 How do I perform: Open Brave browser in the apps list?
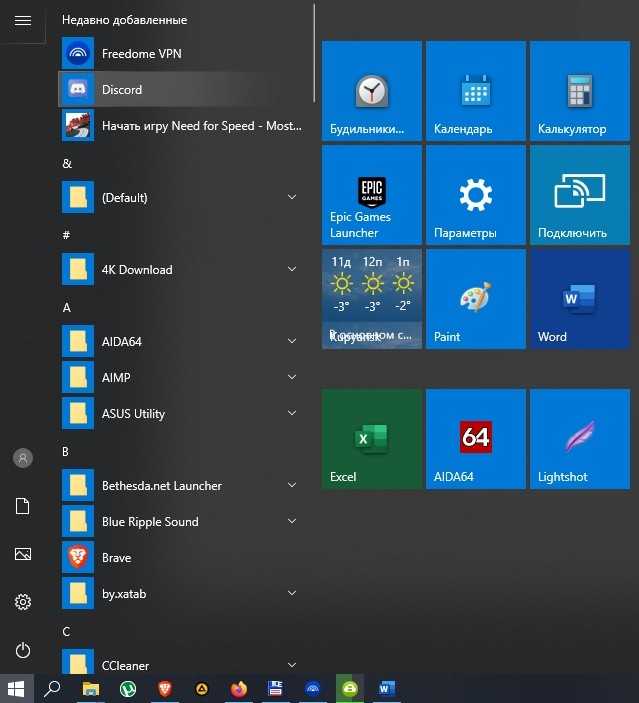[x=184, y=557]
